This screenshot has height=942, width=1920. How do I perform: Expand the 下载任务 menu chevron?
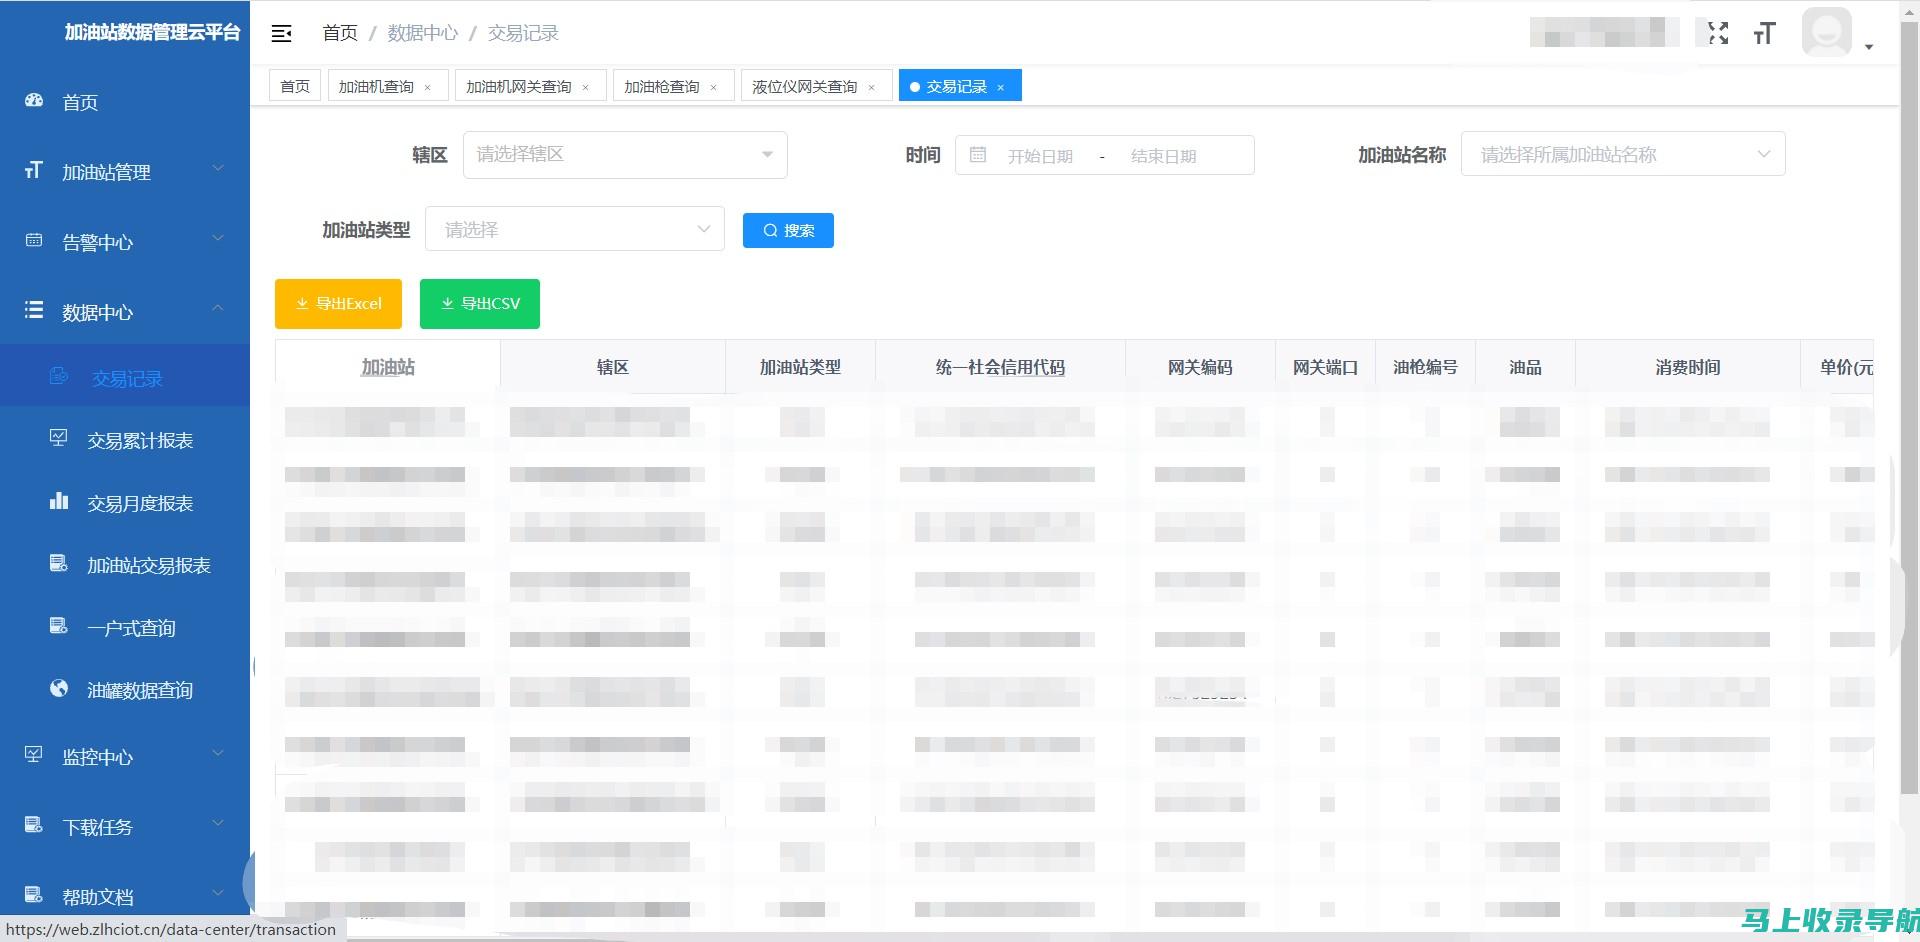coord(218,823)
